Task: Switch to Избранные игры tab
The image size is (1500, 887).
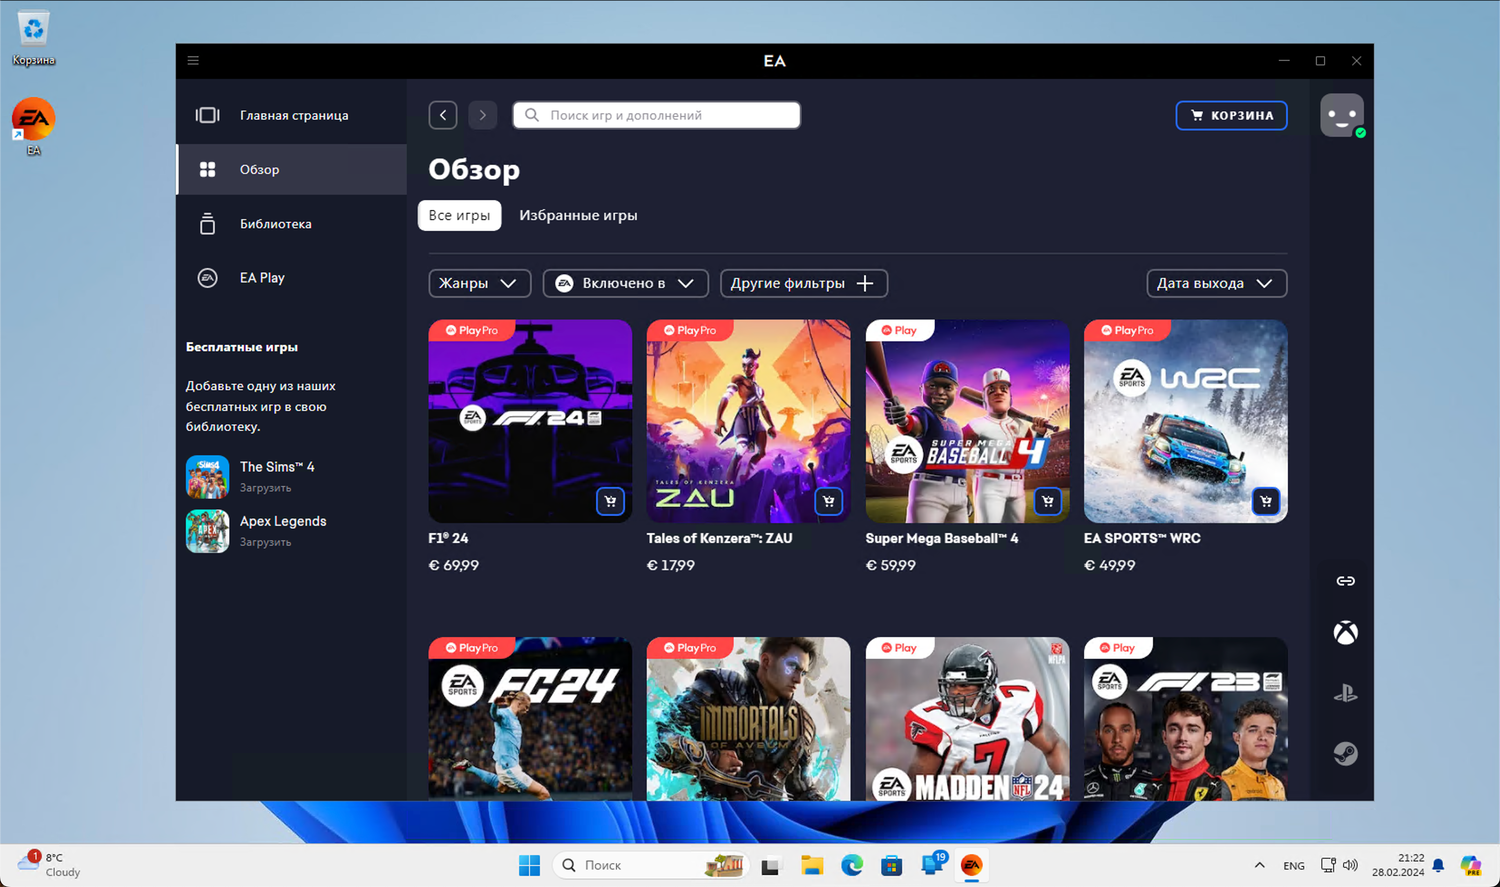Action: point(578,215)
